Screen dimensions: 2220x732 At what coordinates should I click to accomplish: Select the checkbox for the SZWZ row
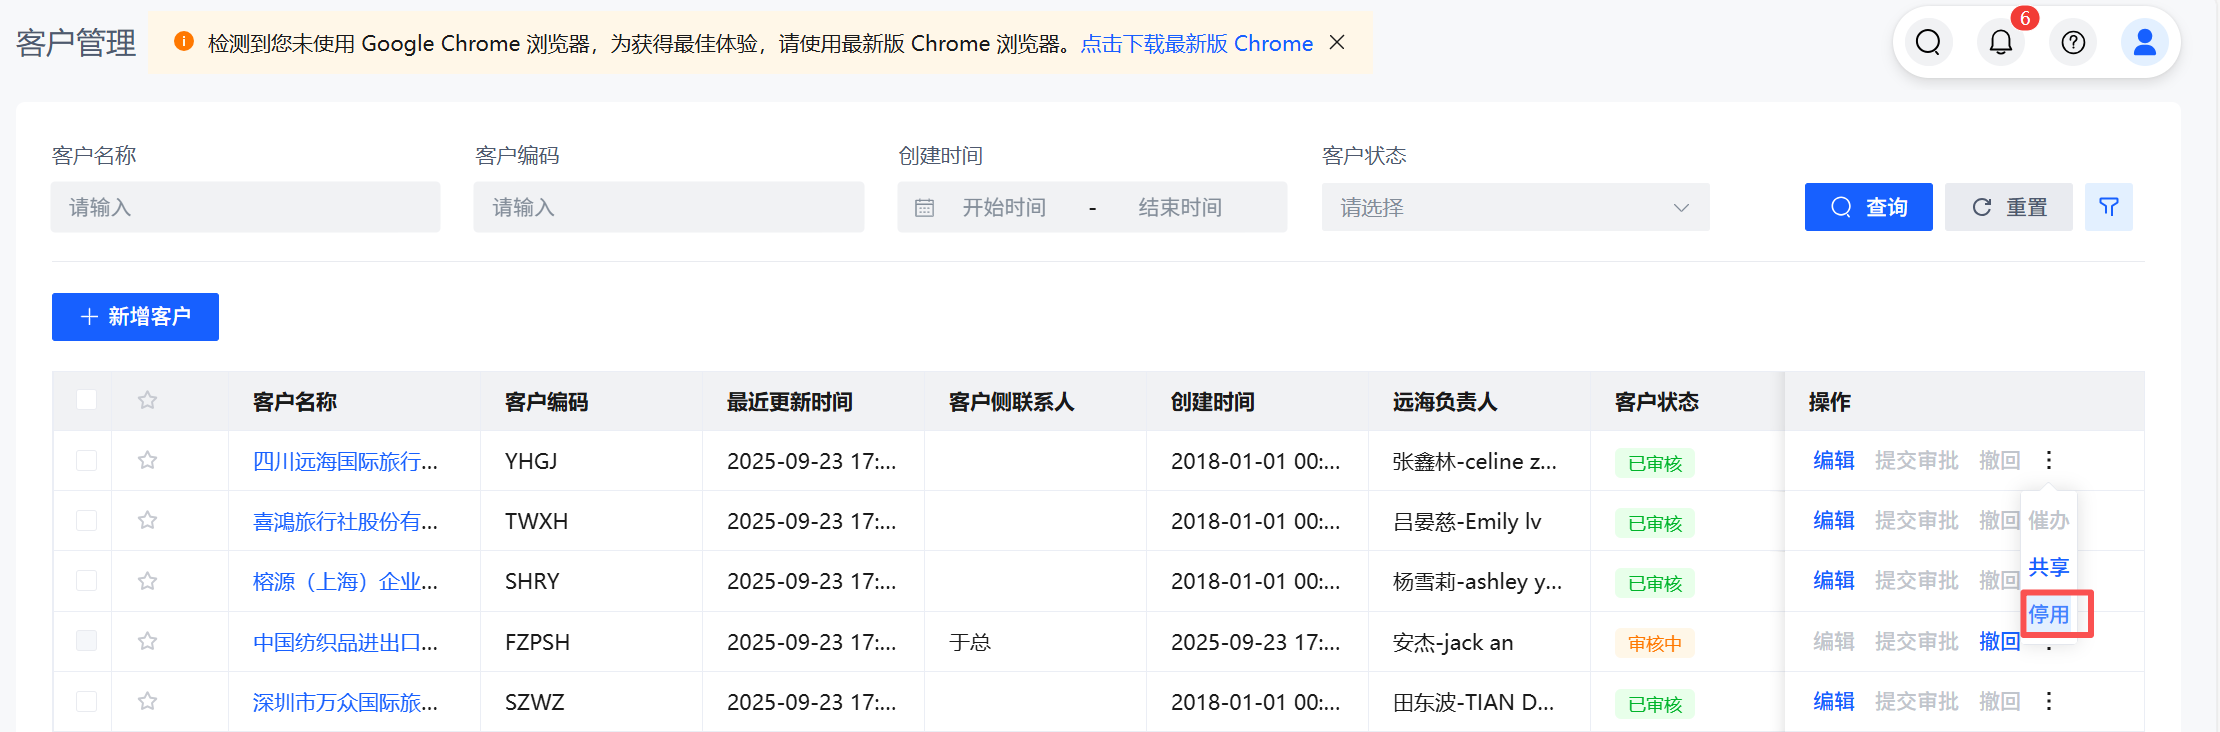pos(87,701)
